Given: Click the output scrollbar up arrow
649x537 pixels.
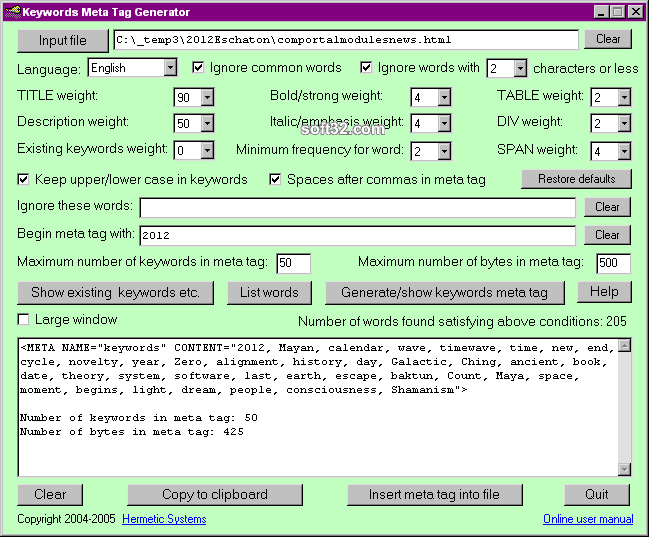Looking at the screenshot, I should pyautogui.click(x=624, y=345).
